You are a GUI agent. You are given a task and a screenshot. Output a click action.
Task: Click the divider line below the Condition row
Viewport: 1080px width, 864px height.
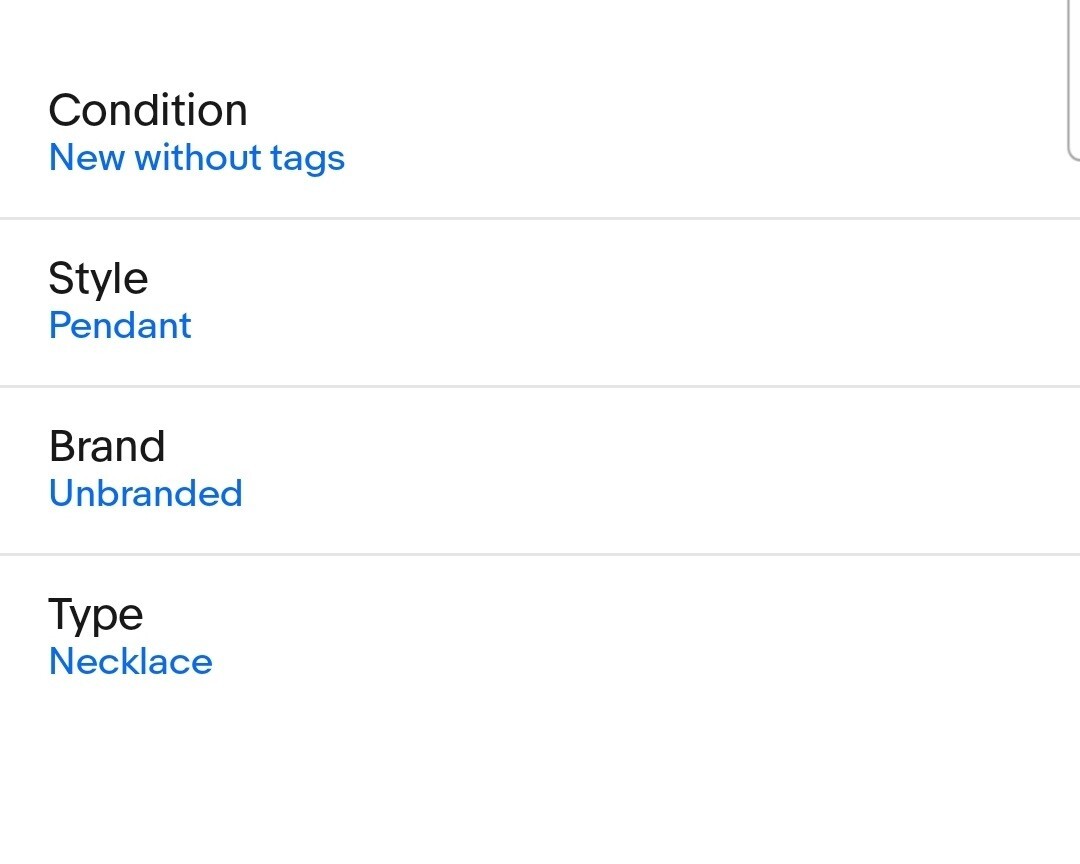click(x=540, y=219)
